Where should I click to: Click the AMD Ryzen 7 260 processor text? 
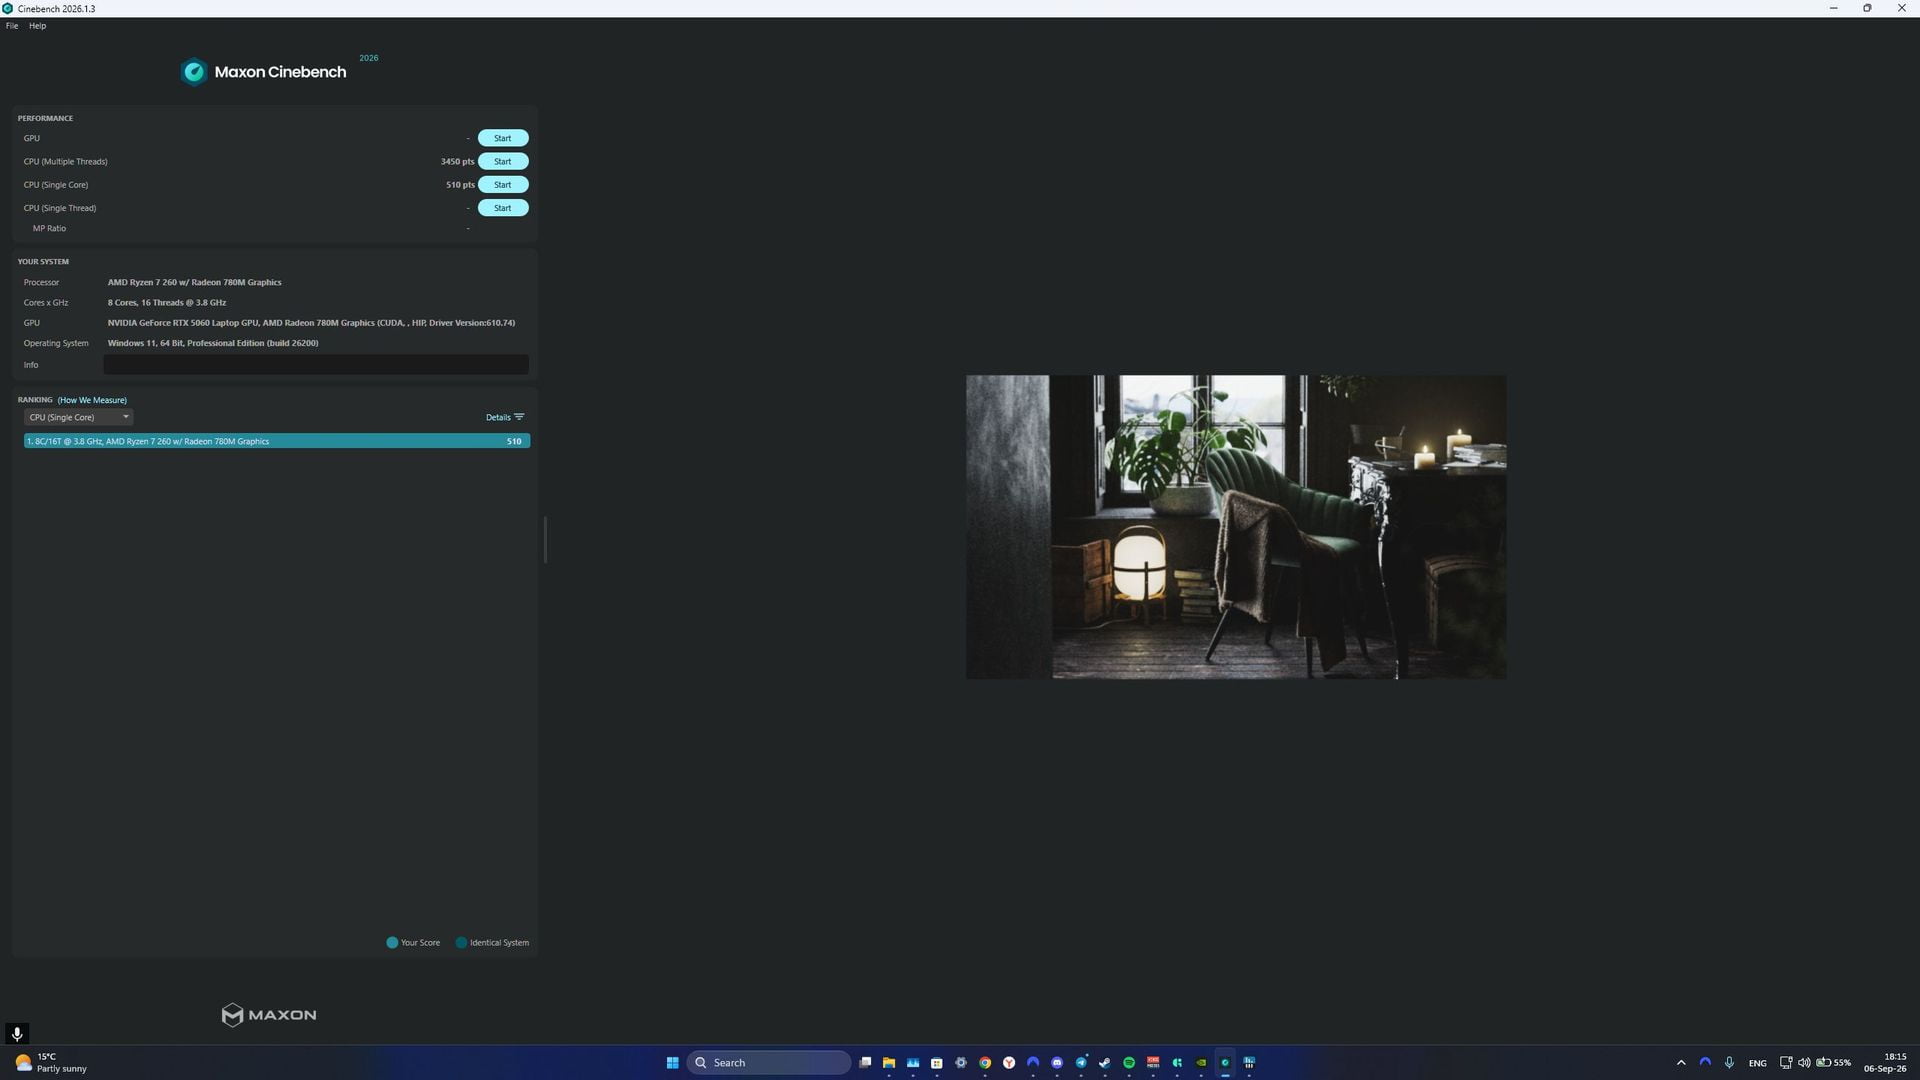pyautogui.click(x=194, y=282)
